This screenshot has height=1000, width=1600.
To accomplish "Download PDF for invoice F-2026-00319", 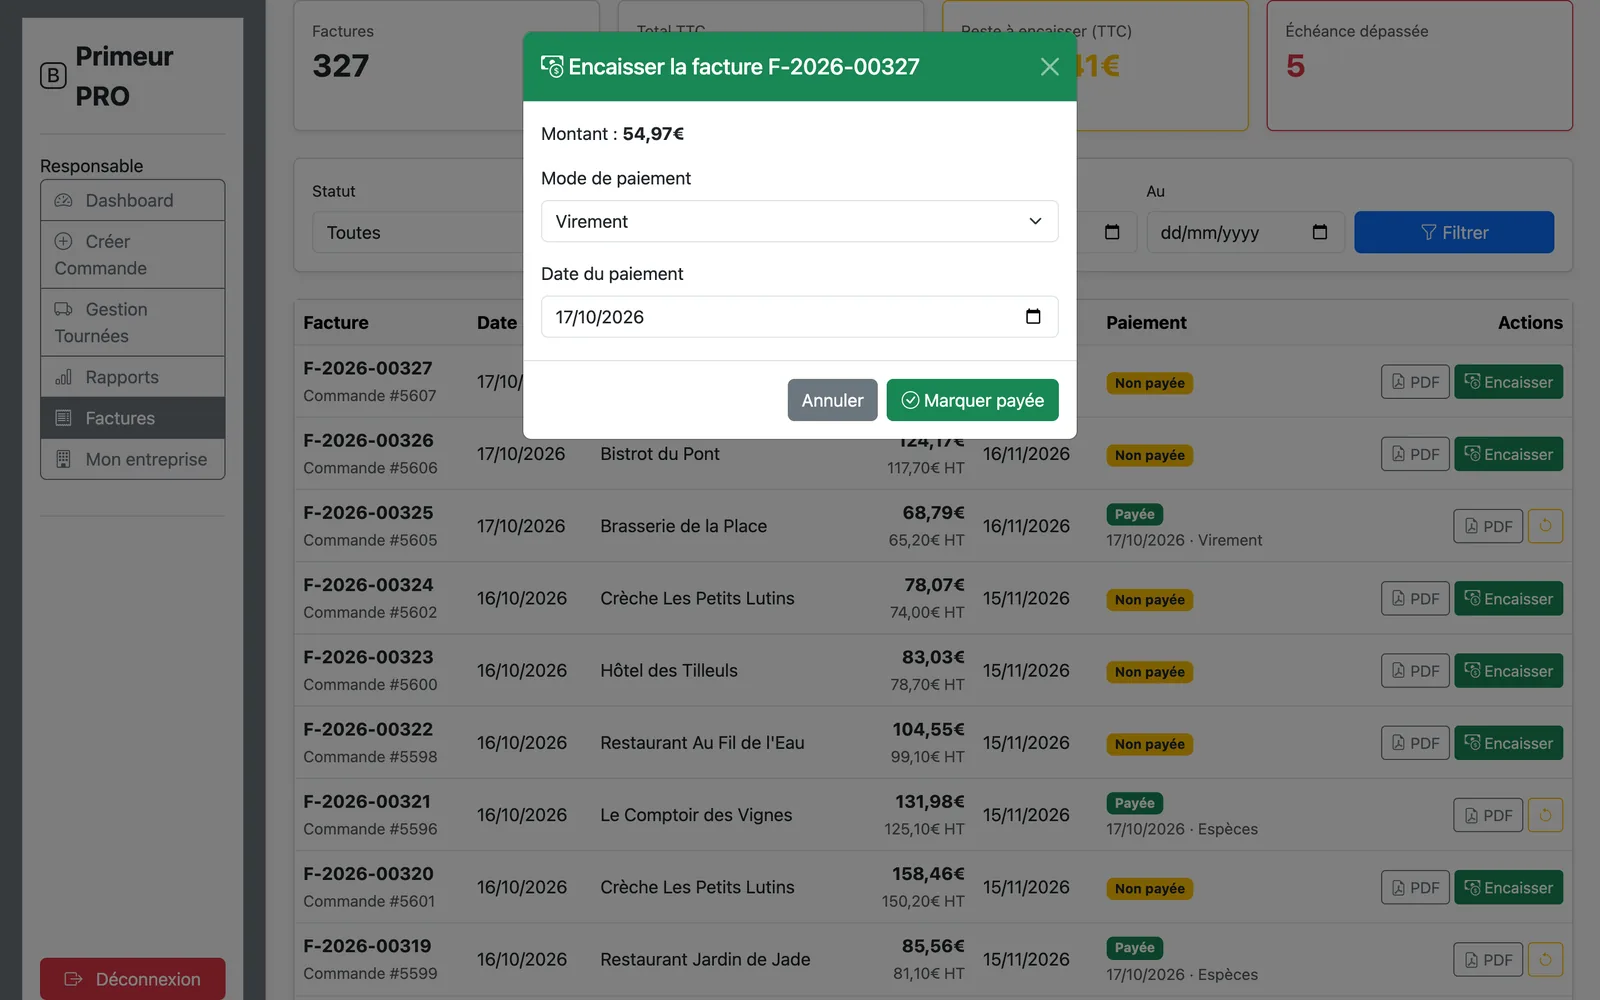I will click(1488, 960).
